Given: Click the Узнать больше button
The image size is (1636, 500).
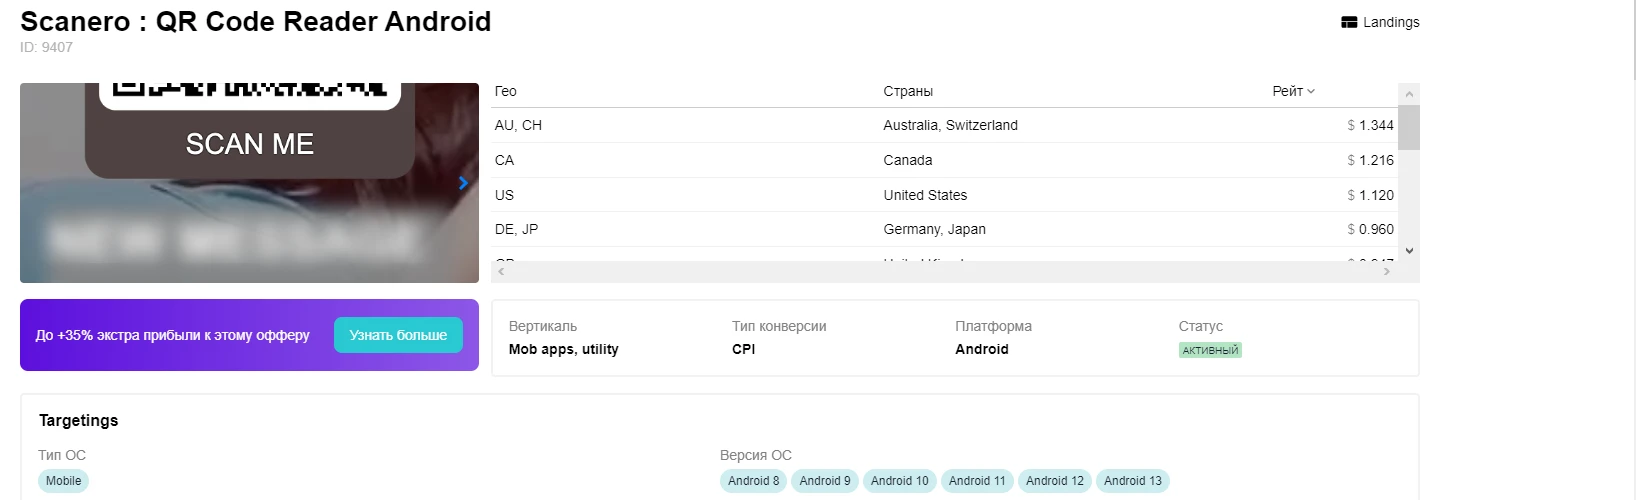Looking at the screenshot, I should [398, 335].
